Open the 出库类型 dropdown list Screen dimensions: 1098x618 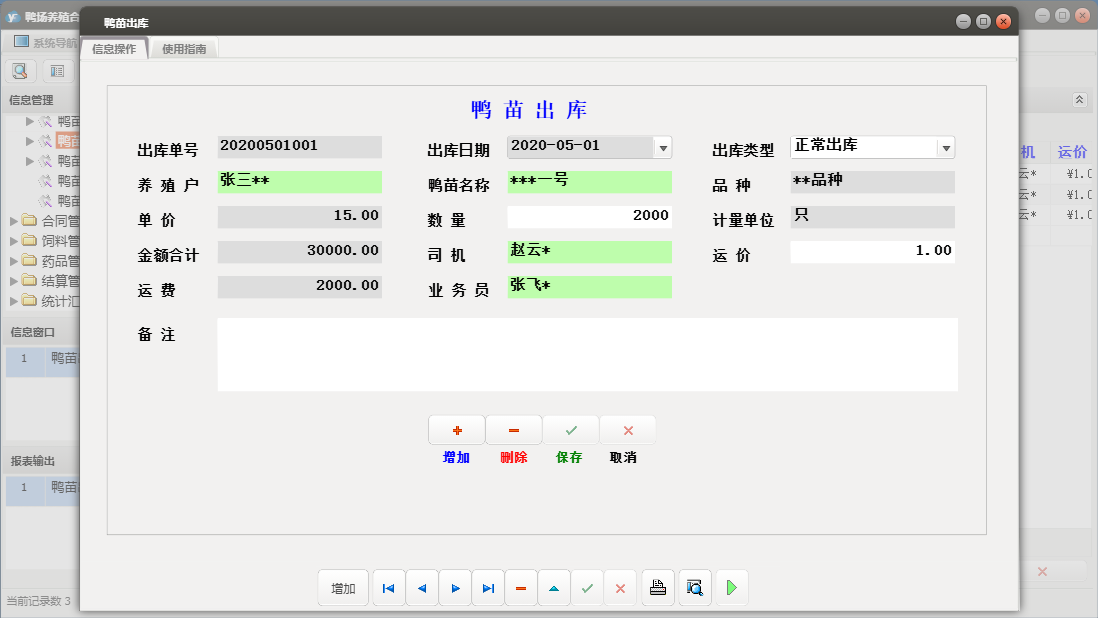[x=944, y=147]
